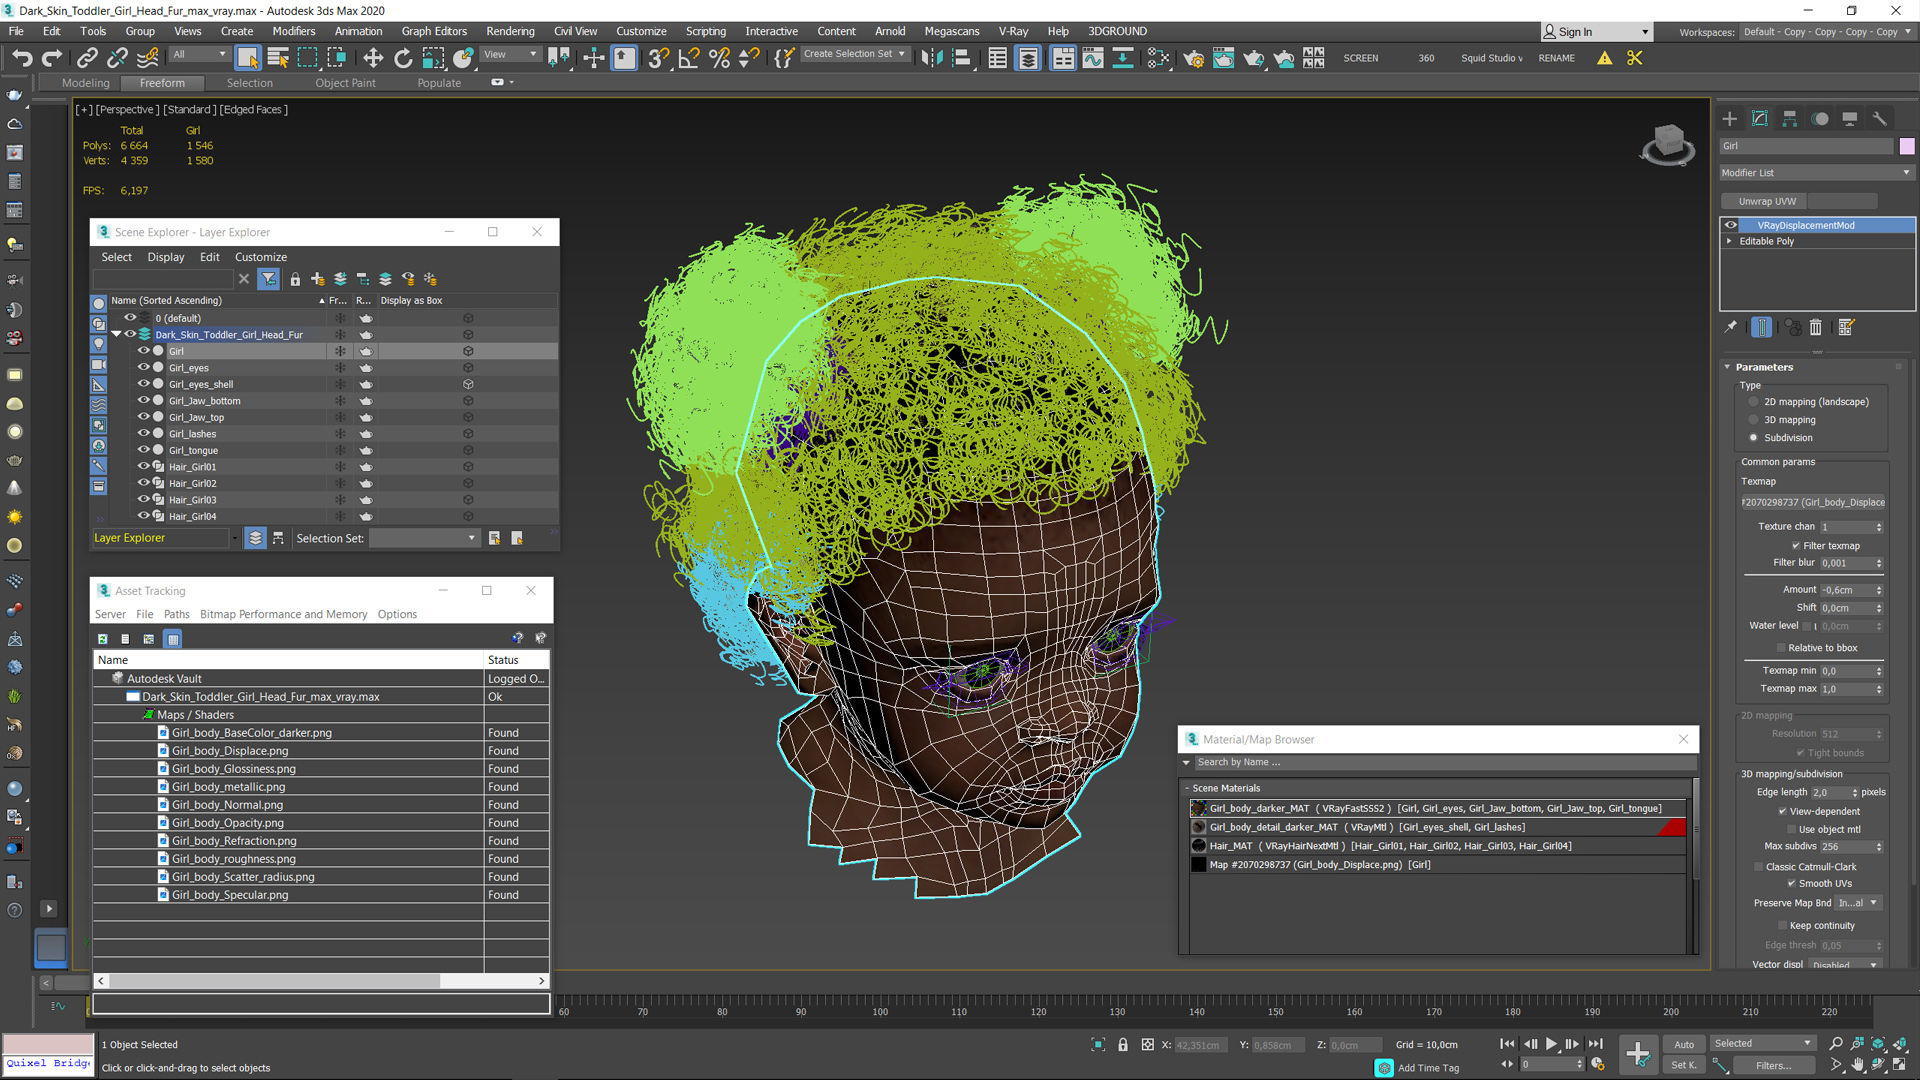Viewport: 1920px width, 1080px height.
Task: Open Select by Name dialog
Action: pyautogui.click(x=278, y=58)
